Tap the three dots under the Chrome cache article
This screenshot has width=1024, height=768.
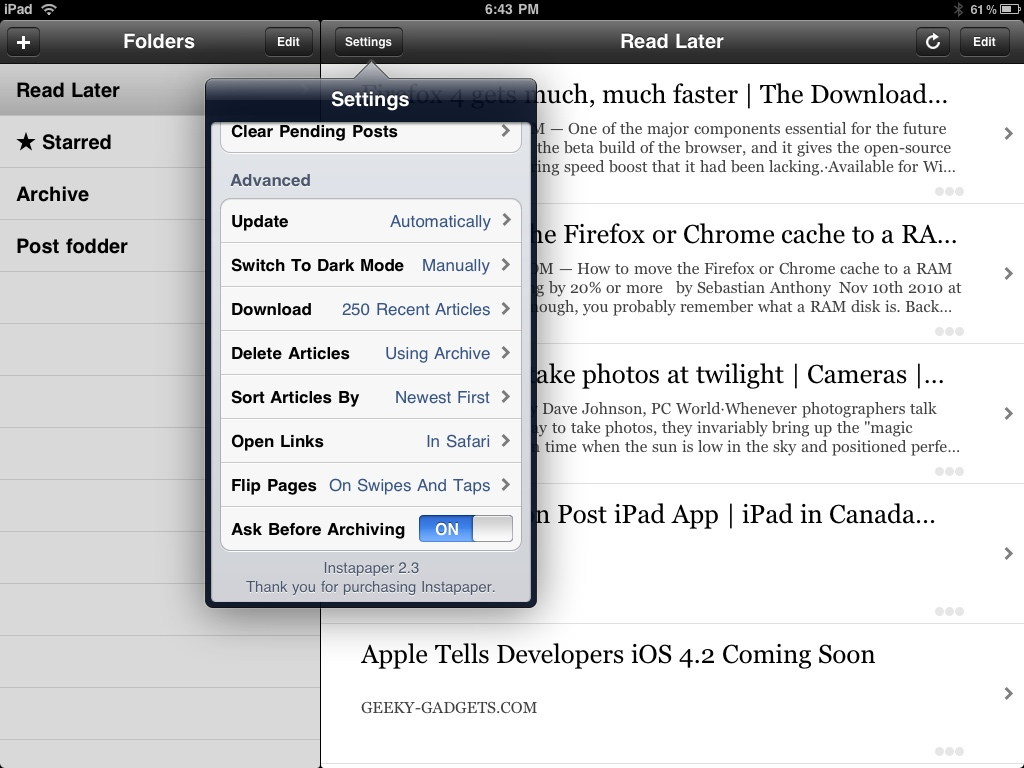tap(949, 331)
